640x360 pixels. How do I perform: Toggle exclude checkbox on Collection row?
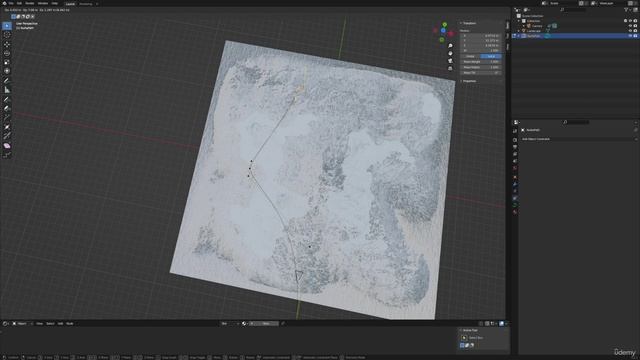(x=625, y=21)
